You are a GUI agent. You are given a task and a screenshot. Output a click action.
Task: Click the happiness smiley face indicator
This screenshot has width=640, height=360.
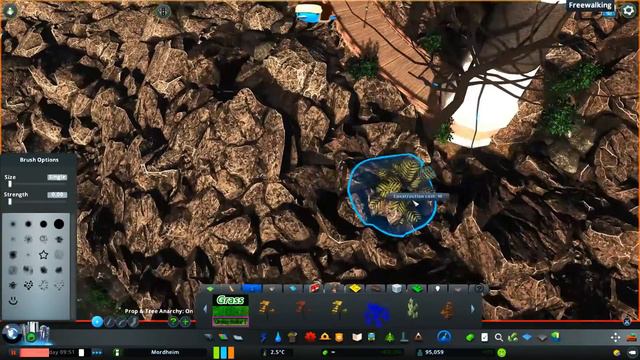(502, 352)
